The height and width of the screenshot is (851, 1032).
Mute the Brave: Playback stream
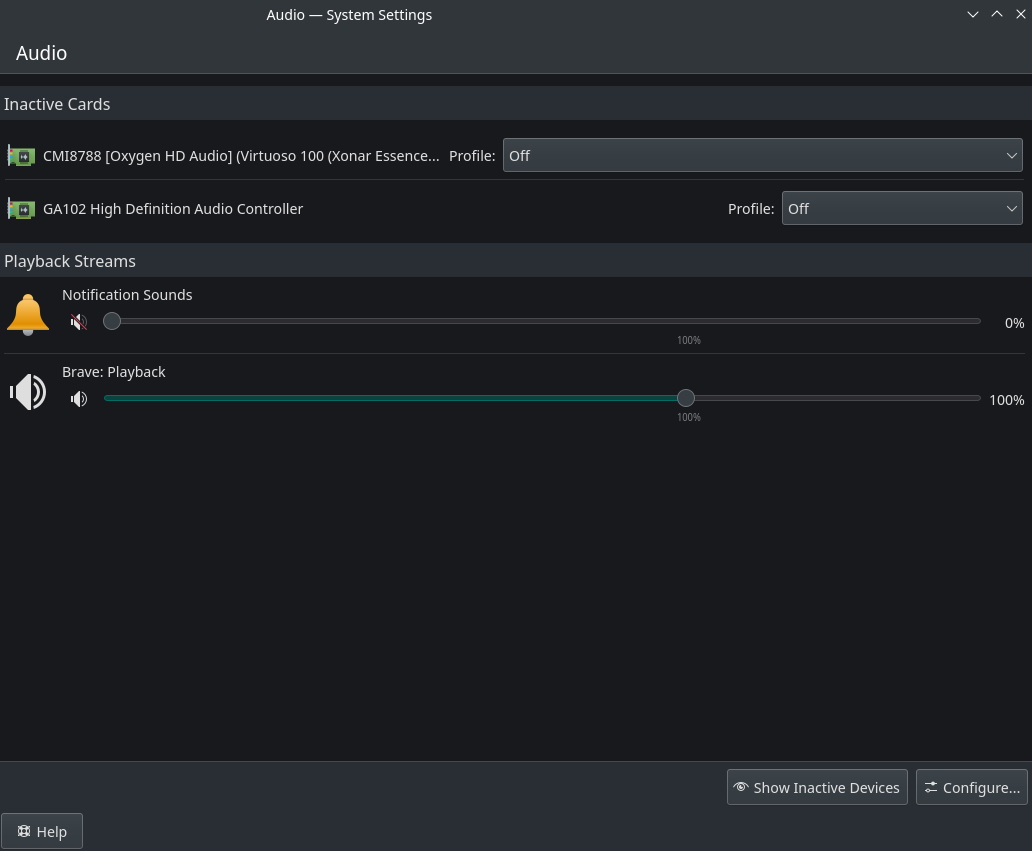79,399
